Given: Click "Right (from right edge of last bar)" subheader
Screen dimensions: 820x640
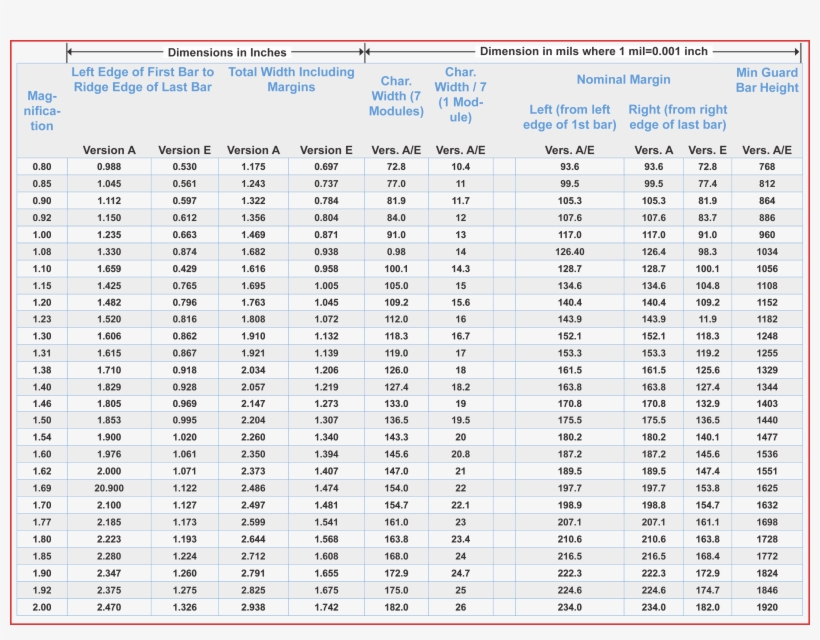Looking at the screenshot, I should pos(678,117).
